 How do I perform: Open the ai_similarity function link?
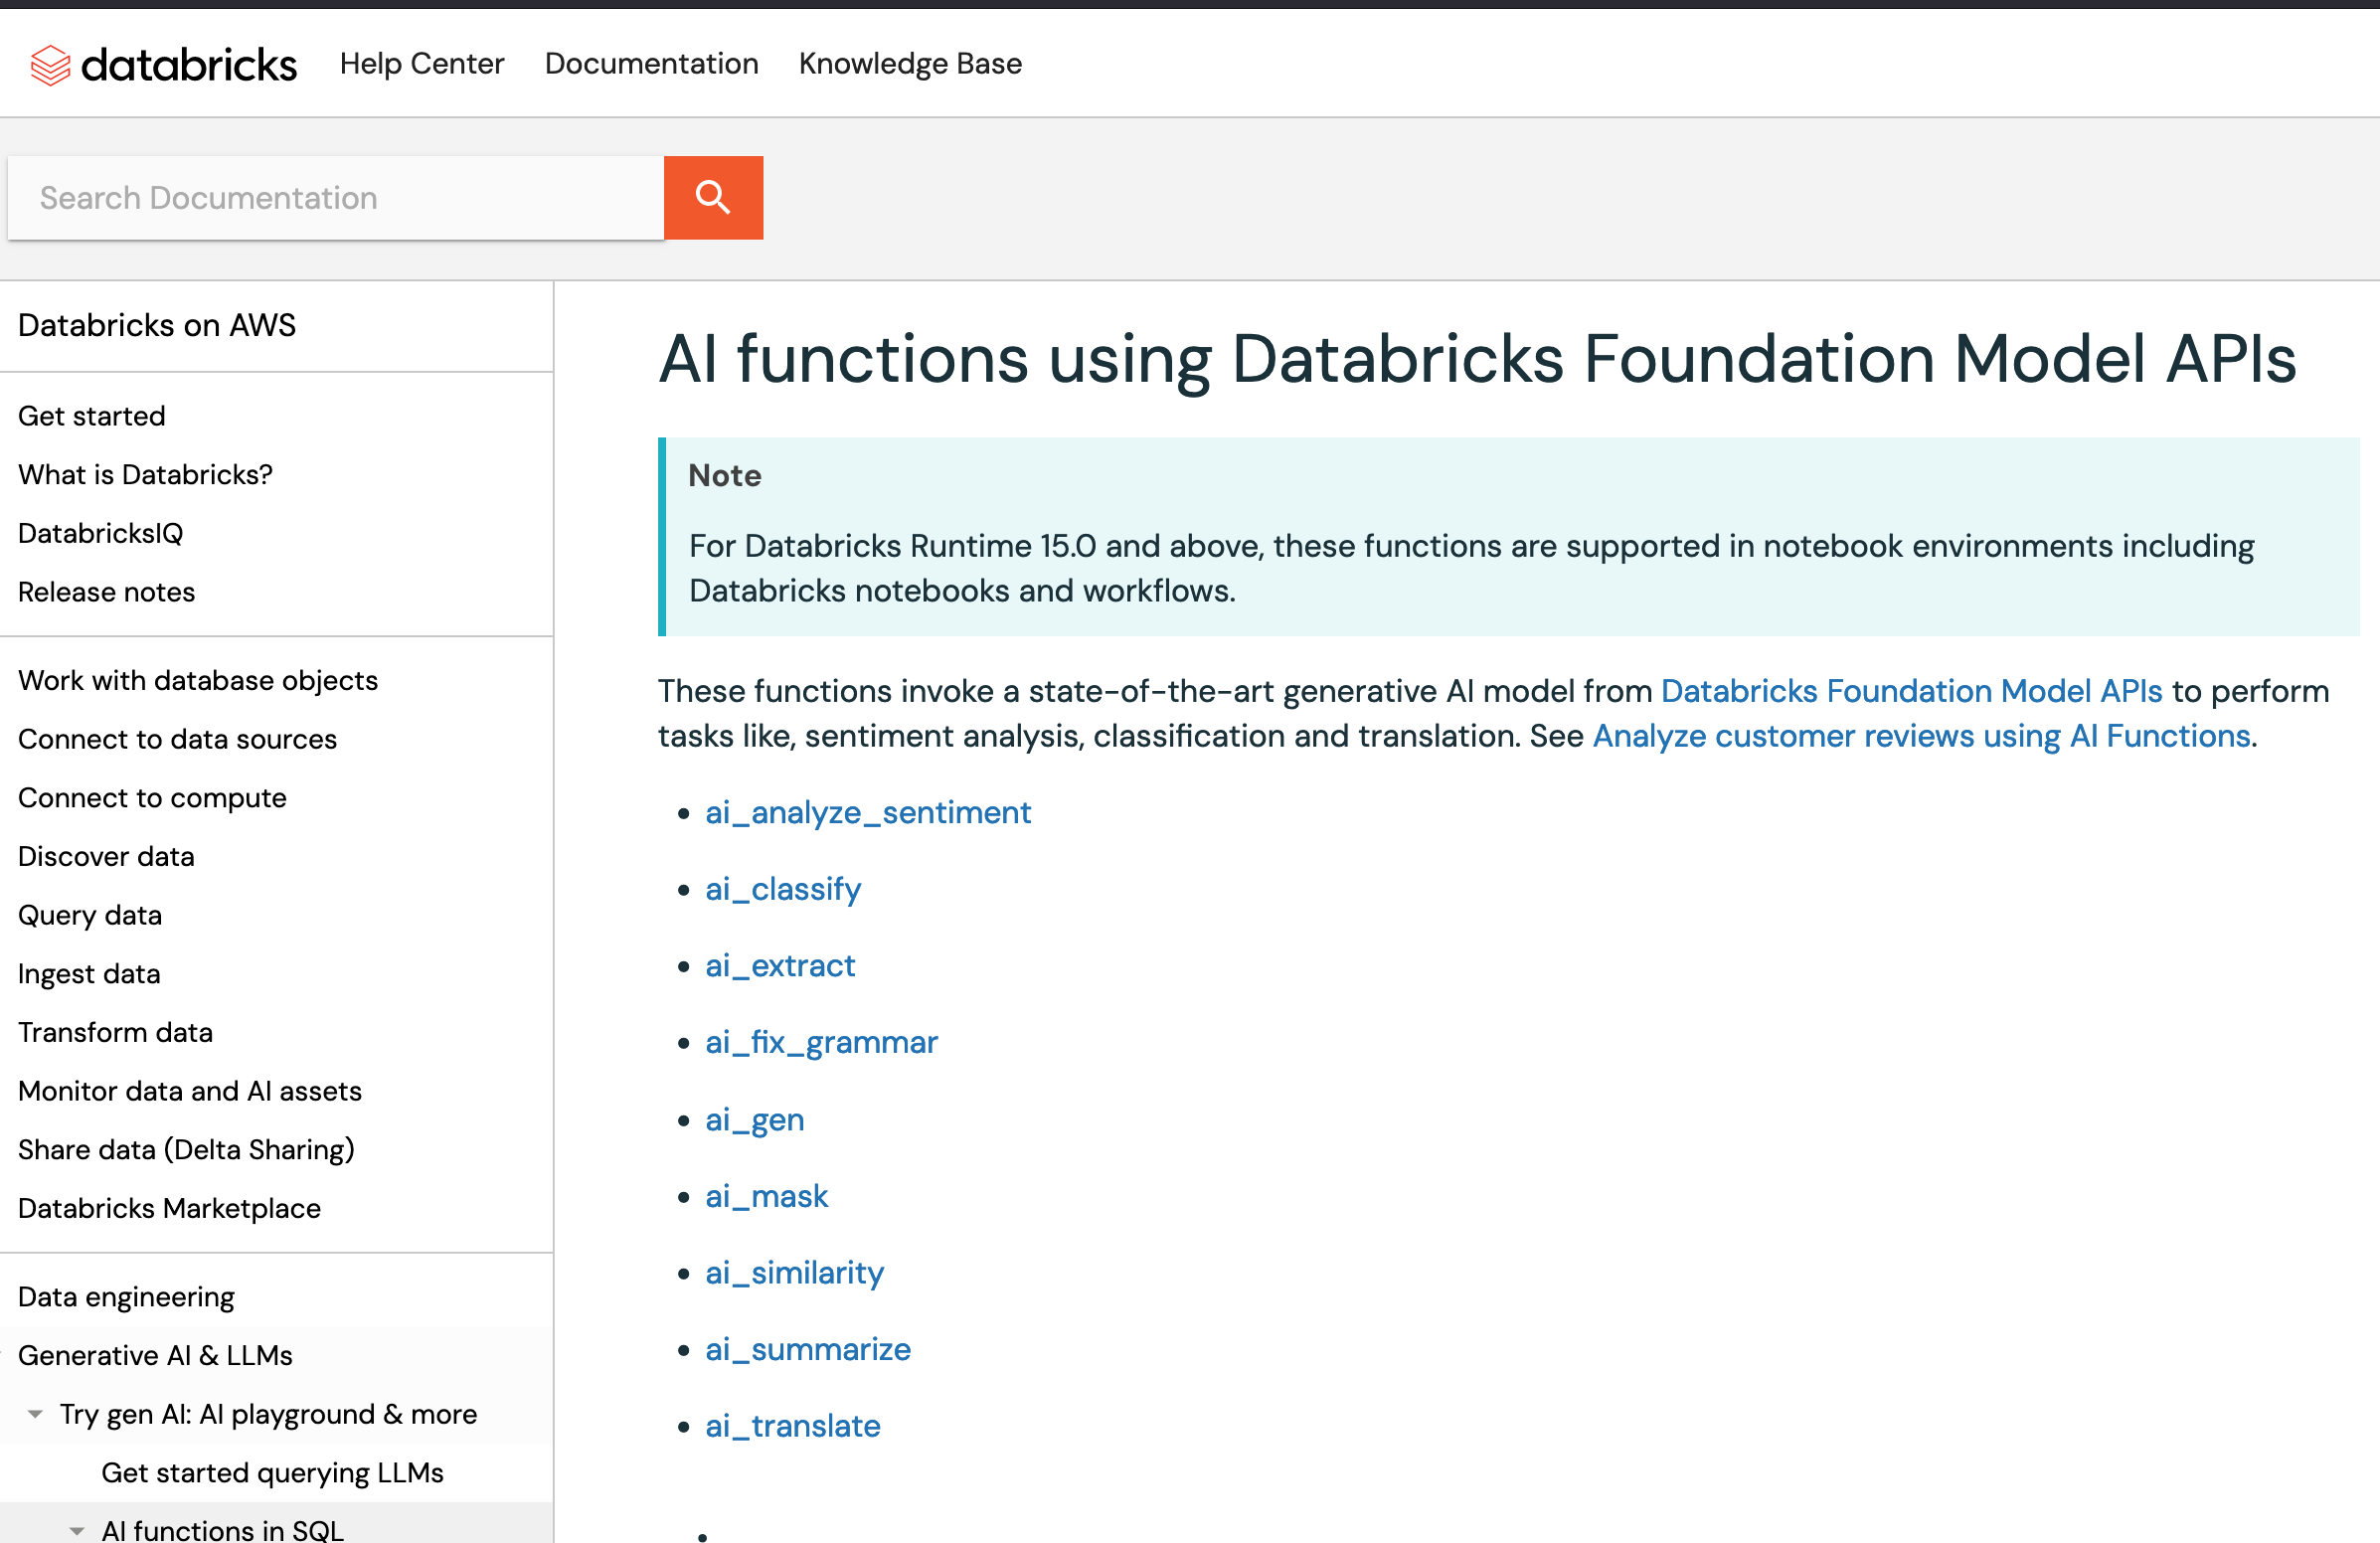pyautogui.click(x=794, y=1272)
